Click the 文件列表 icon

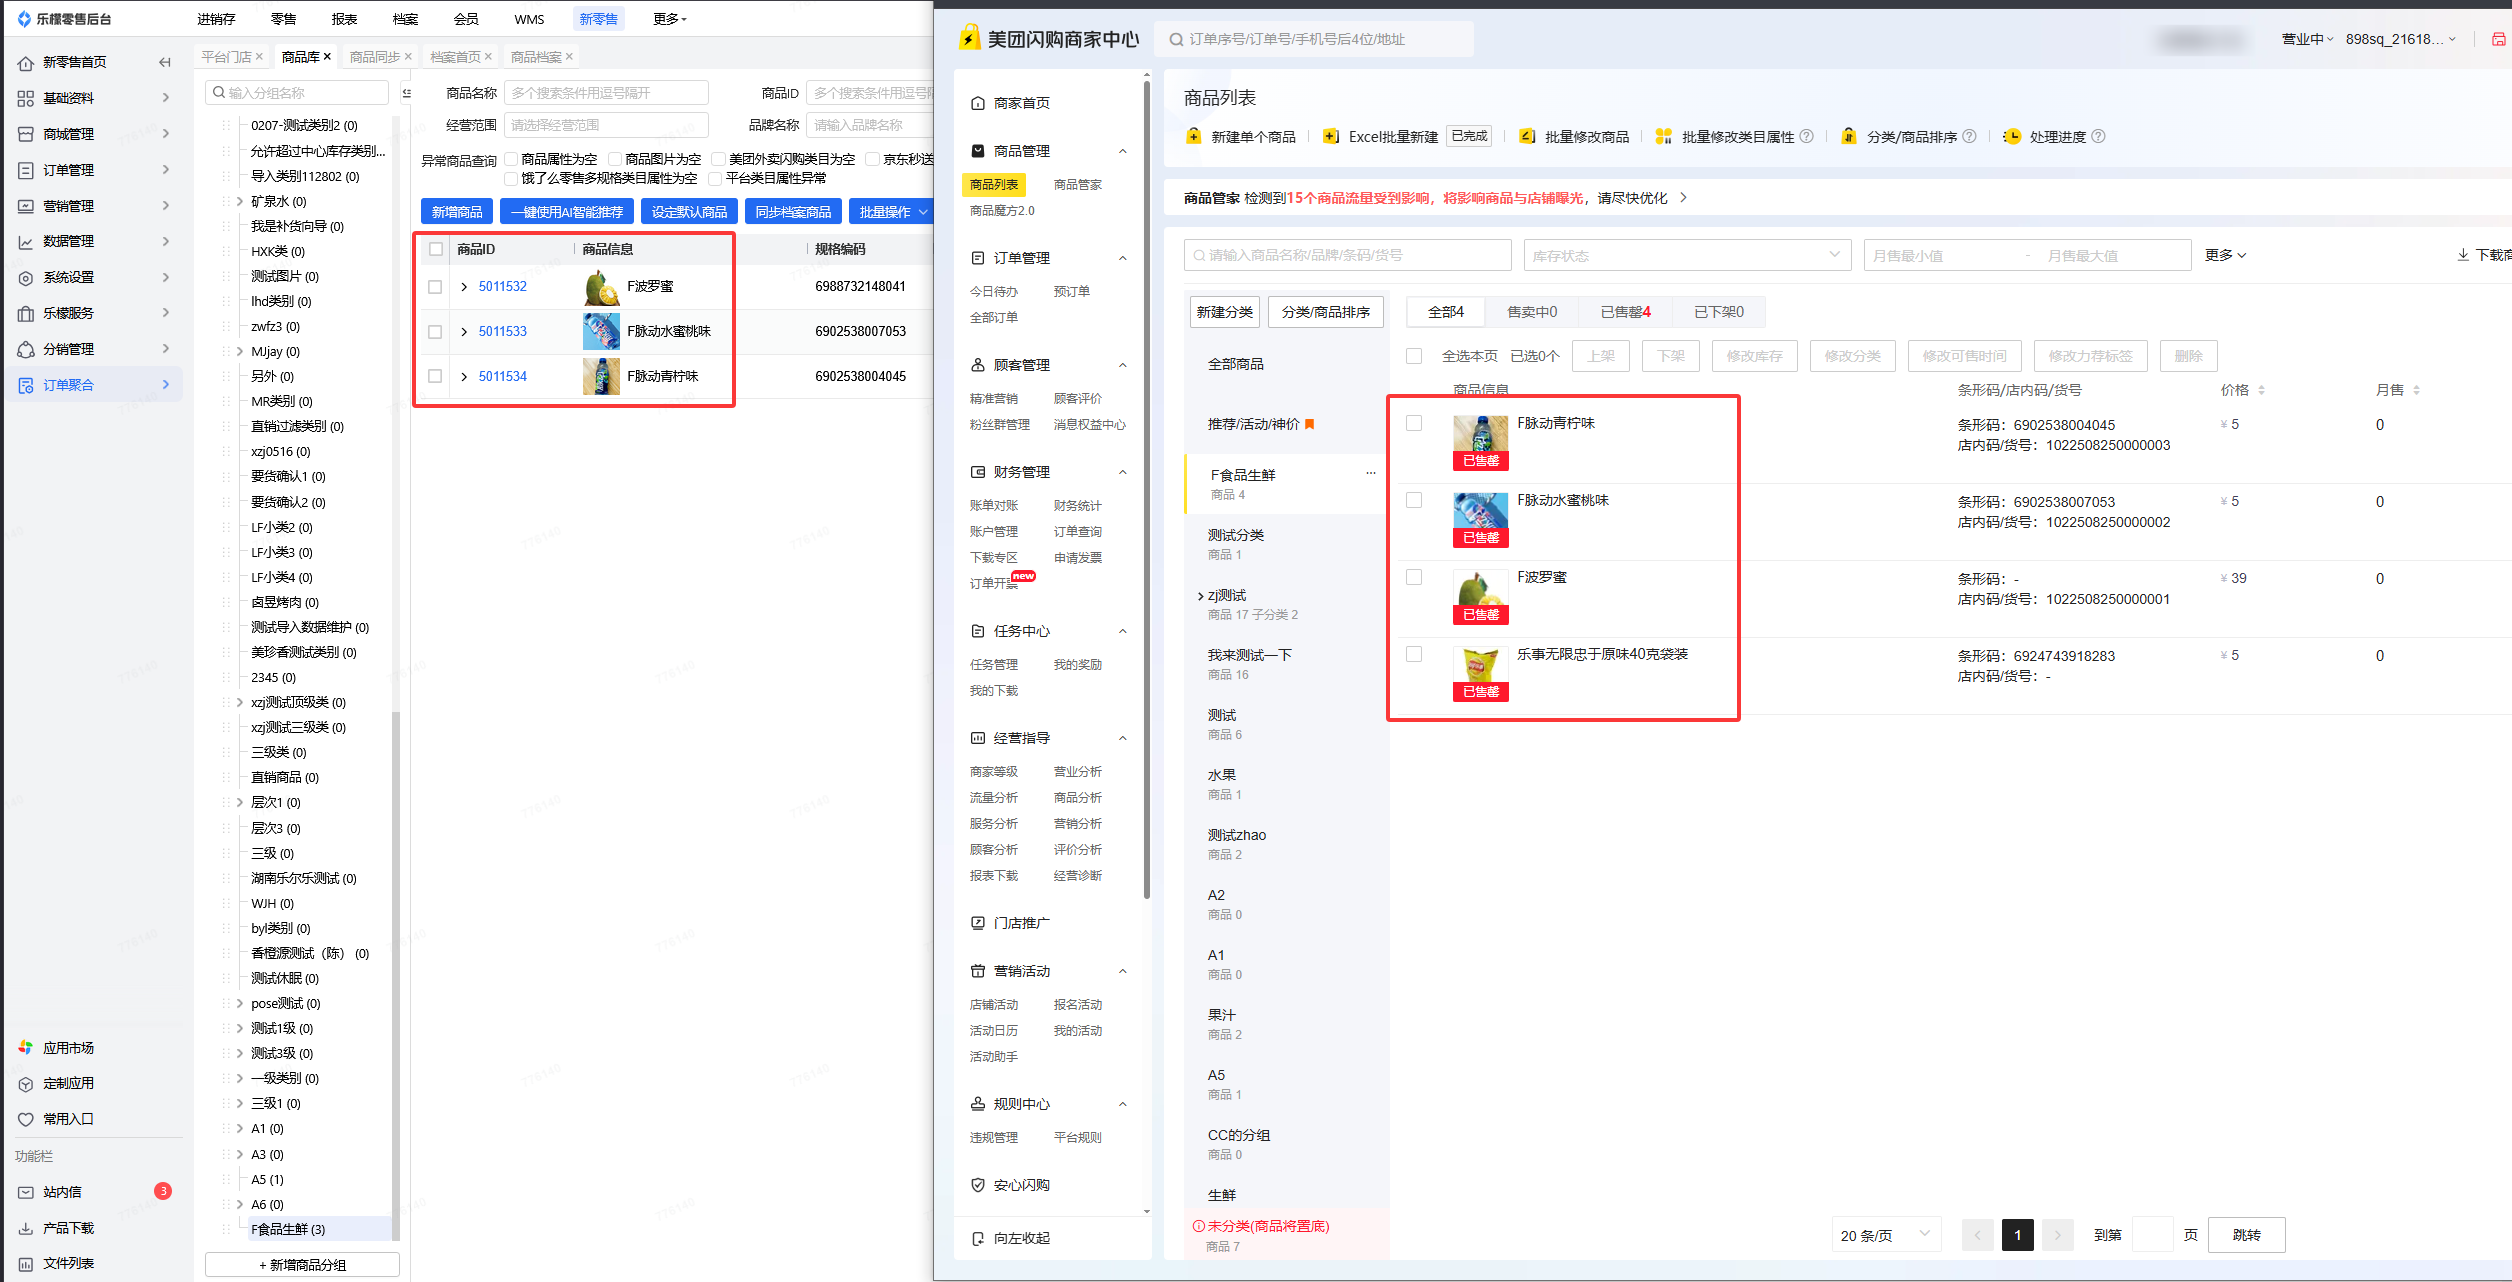click(x=26, y=1263)
